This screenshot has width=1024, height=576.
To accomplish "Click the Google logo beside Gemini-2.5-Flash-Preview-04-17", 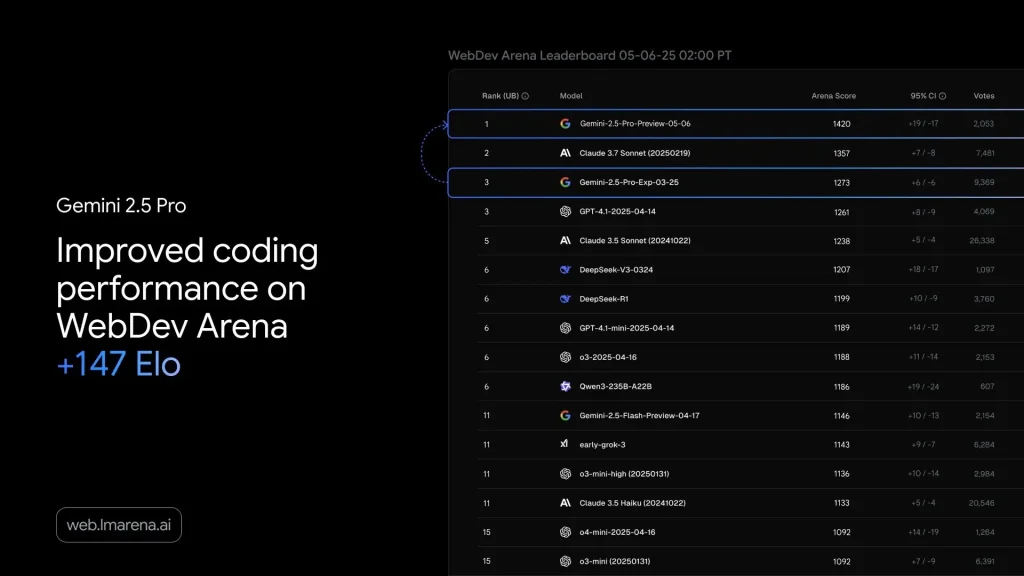I will coord(563,414).
